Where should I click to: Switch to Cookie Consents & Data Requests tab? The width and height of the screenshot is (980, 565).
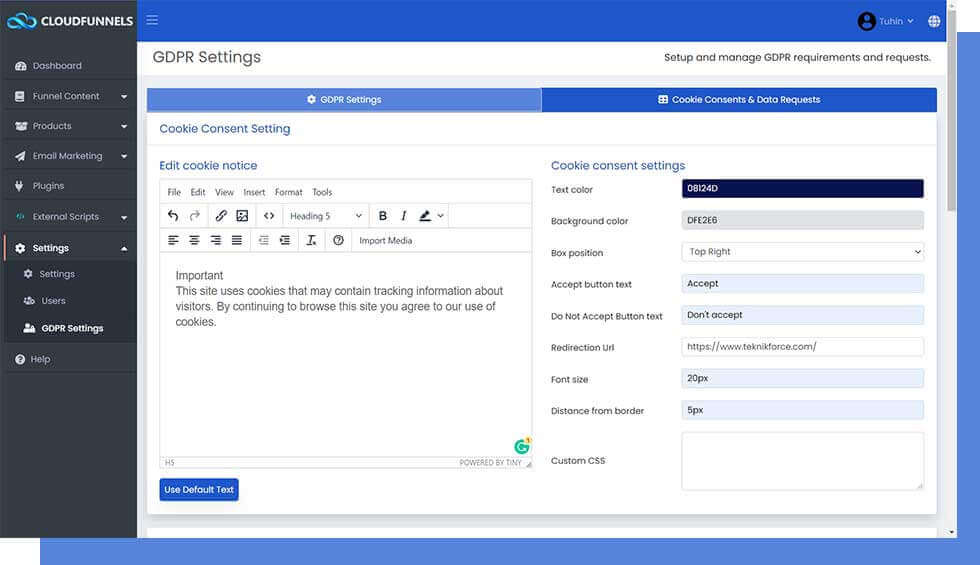[739, 100]
